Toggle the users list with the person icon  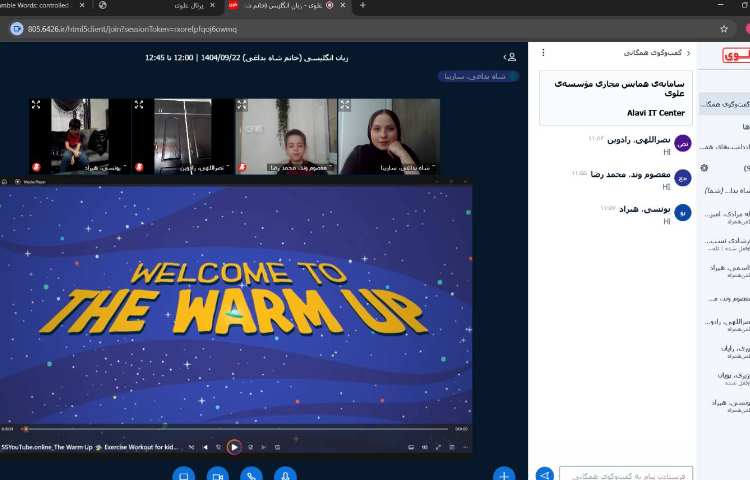click(511, 57)
